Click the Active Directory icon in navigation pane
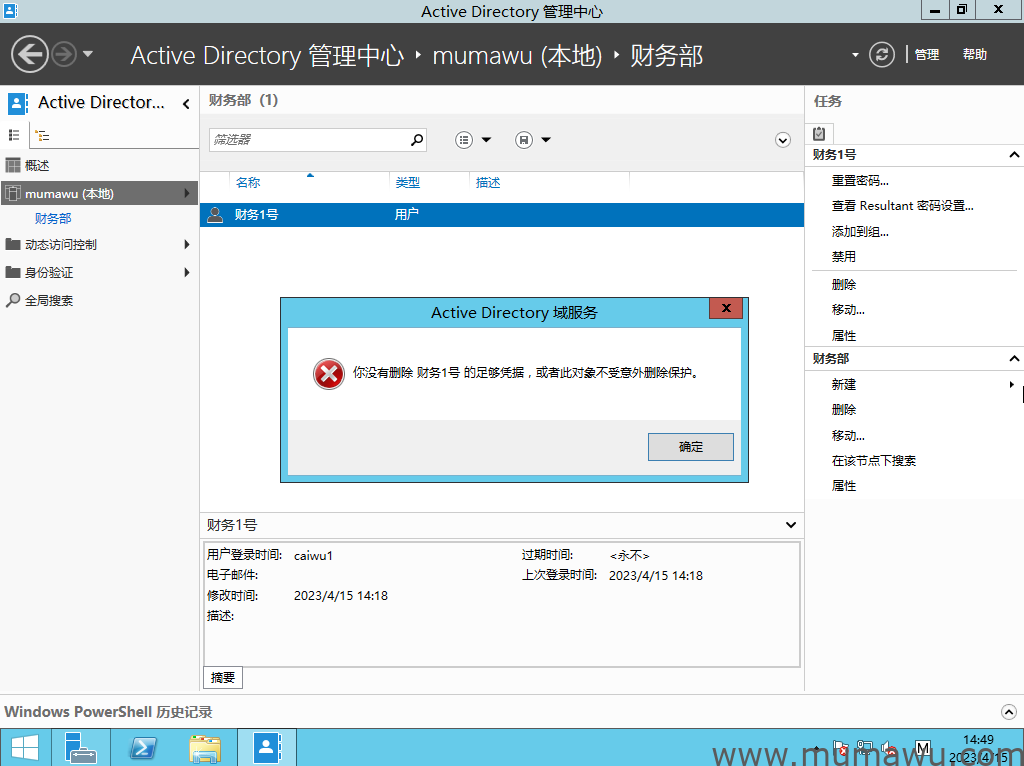 [x=17, y=103]
